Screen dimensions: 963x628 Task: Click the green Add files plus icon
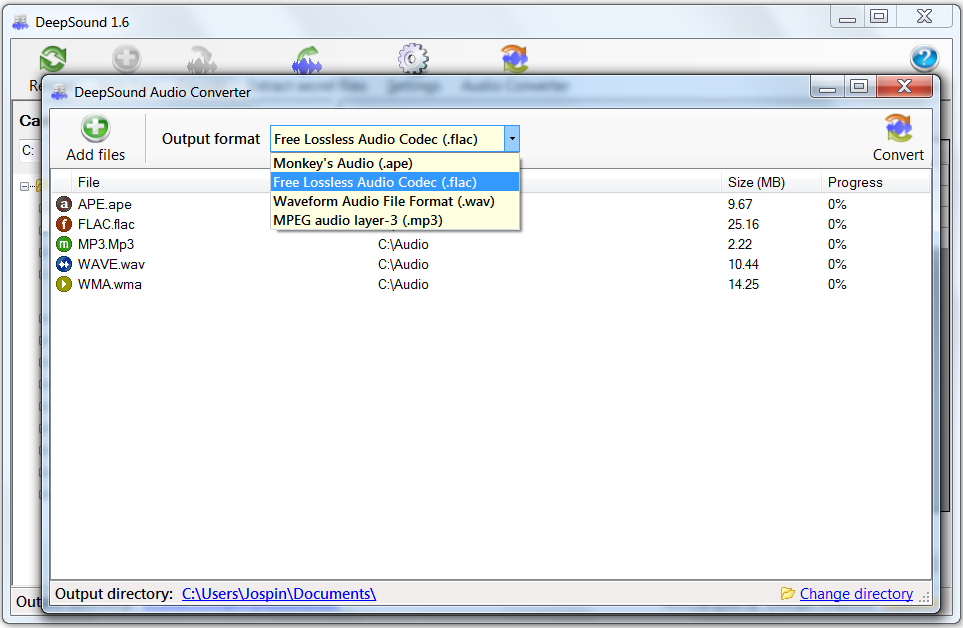[95, 128]
